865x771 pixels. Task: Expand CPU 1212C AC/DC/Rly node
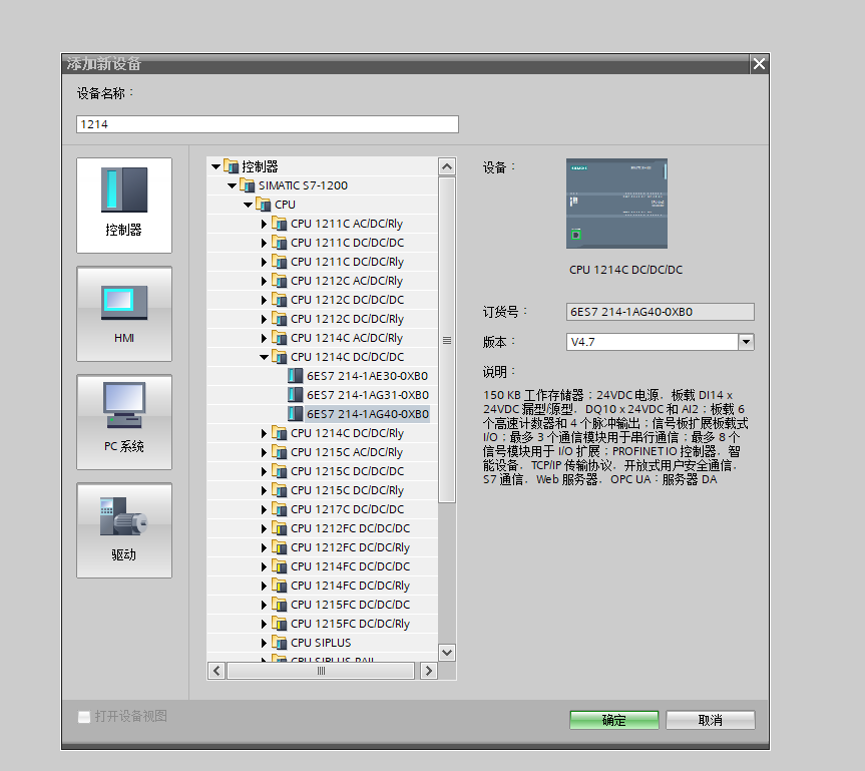point(264,281)
